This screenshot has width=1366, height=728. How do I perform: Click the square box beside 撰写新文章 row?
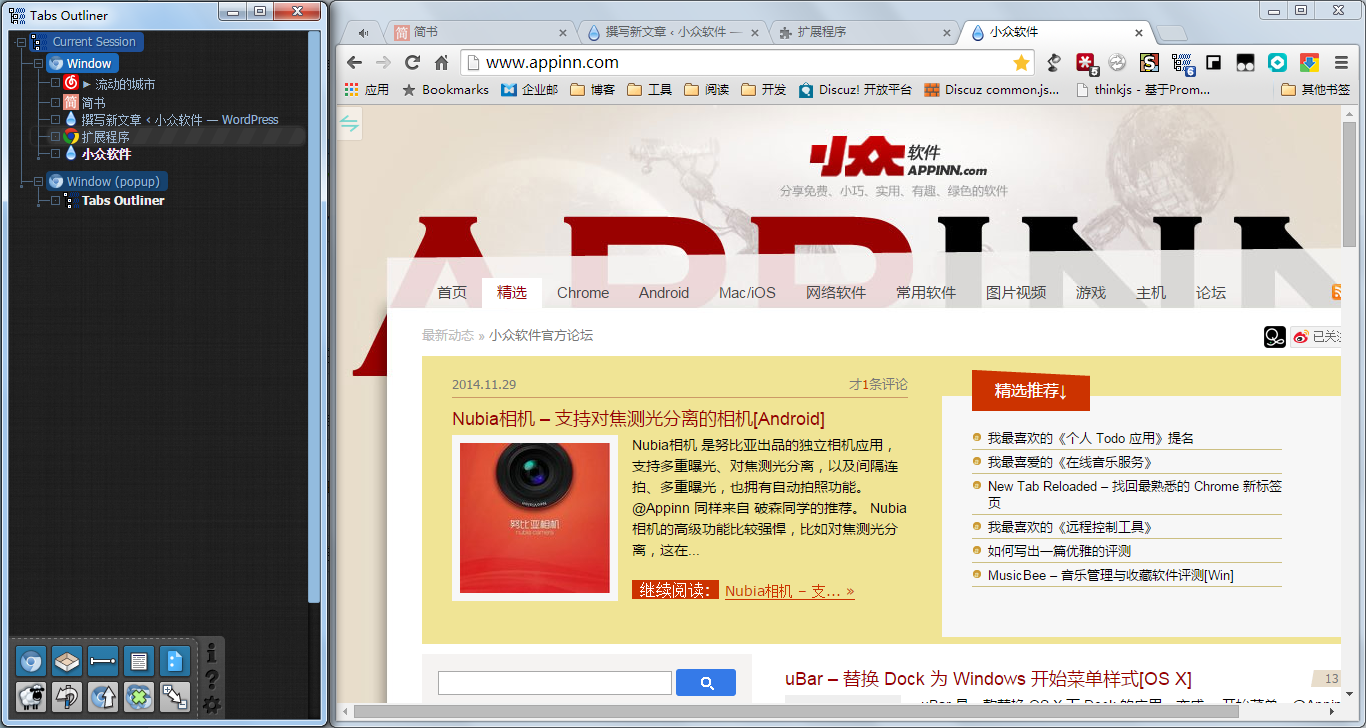[56, 119]
